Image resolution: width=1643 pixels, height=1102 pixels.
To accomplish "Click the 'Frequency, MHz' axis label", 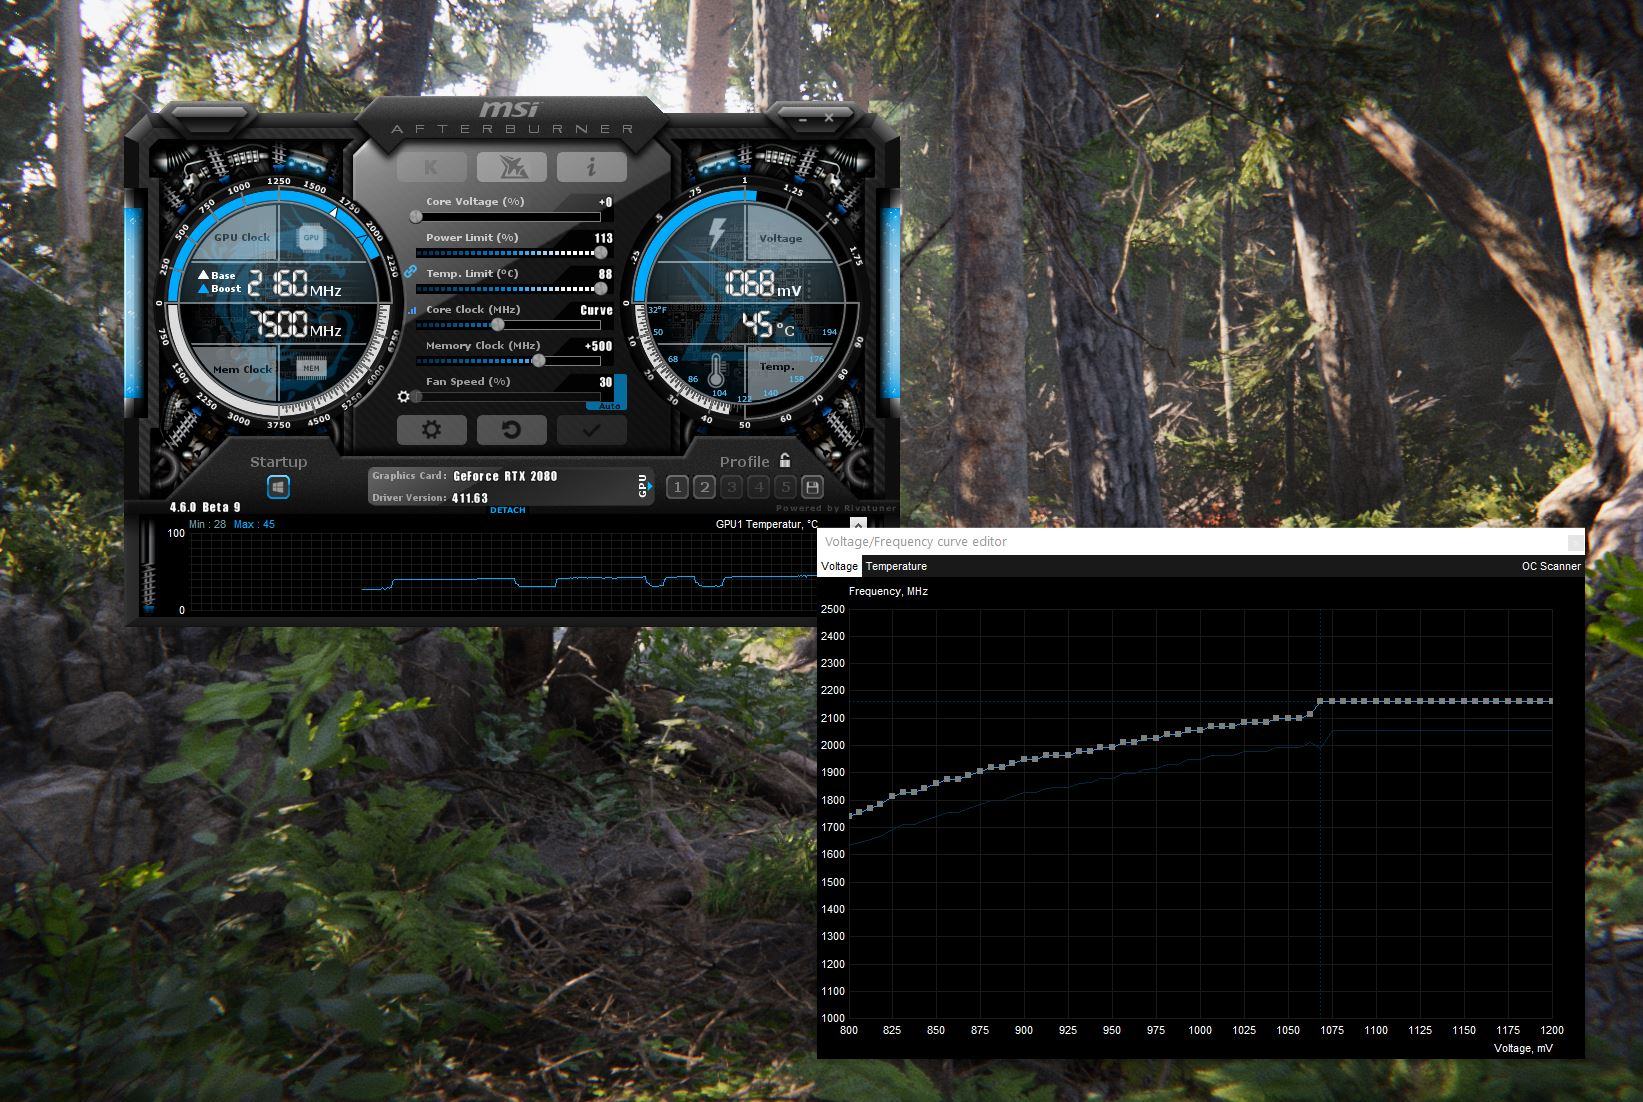I will click(x=888, y=591).
